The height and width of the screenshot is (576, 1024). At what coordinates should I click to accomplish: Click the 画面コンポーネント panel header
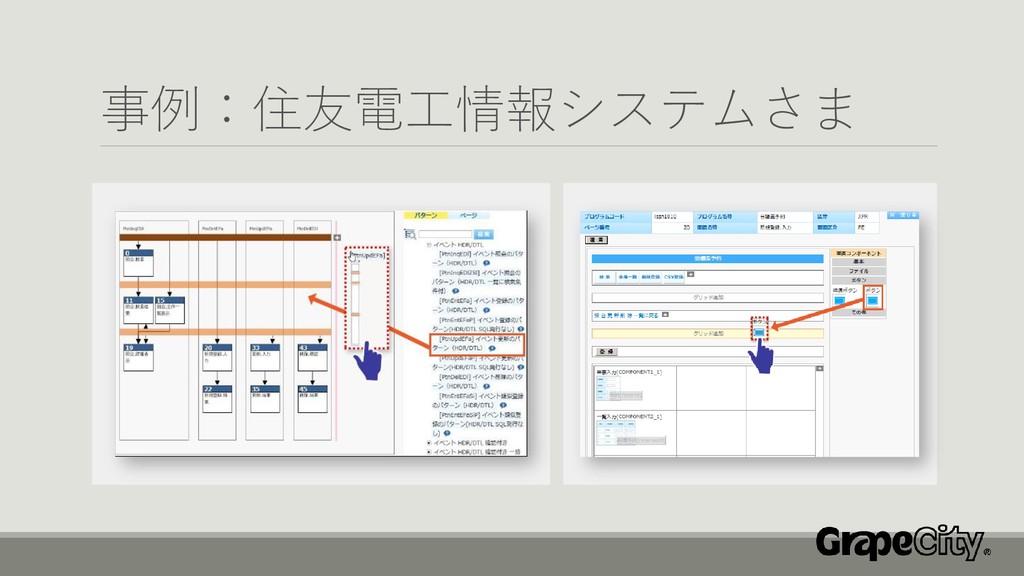click(x=858, y=253)
